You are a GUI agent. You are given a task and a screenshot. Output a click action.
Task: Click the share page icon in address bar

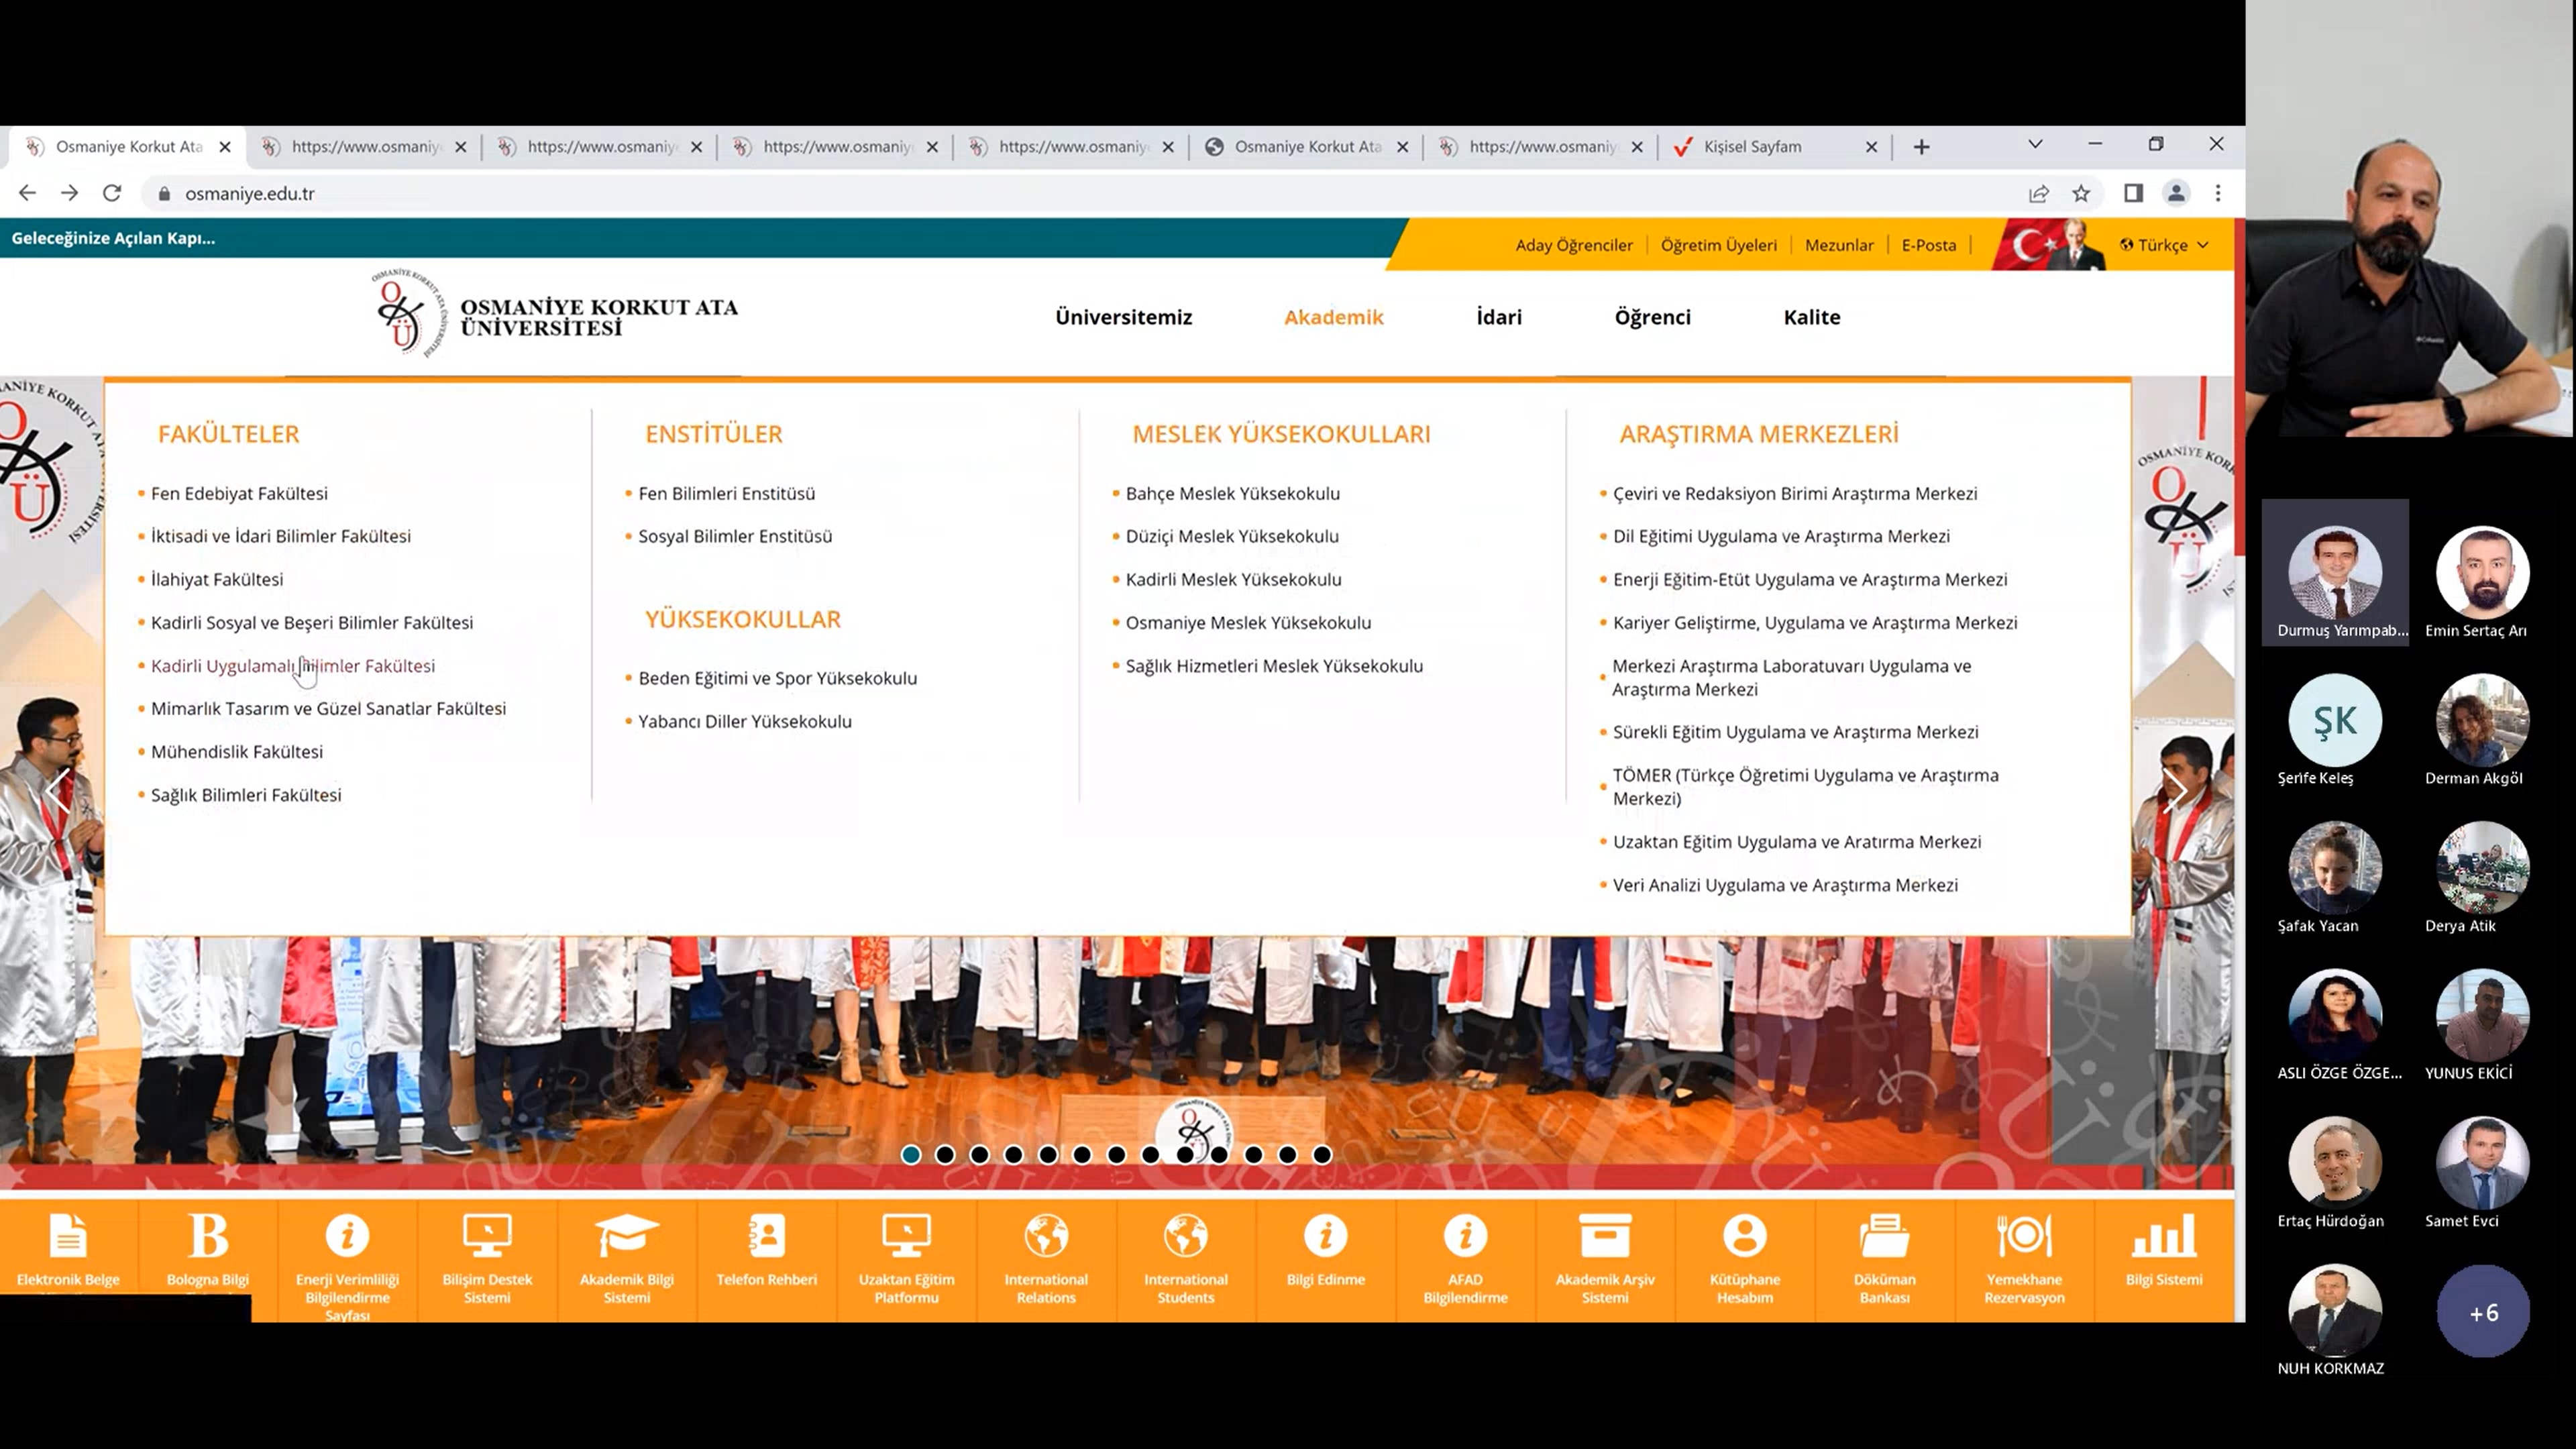pos(2038,193)
